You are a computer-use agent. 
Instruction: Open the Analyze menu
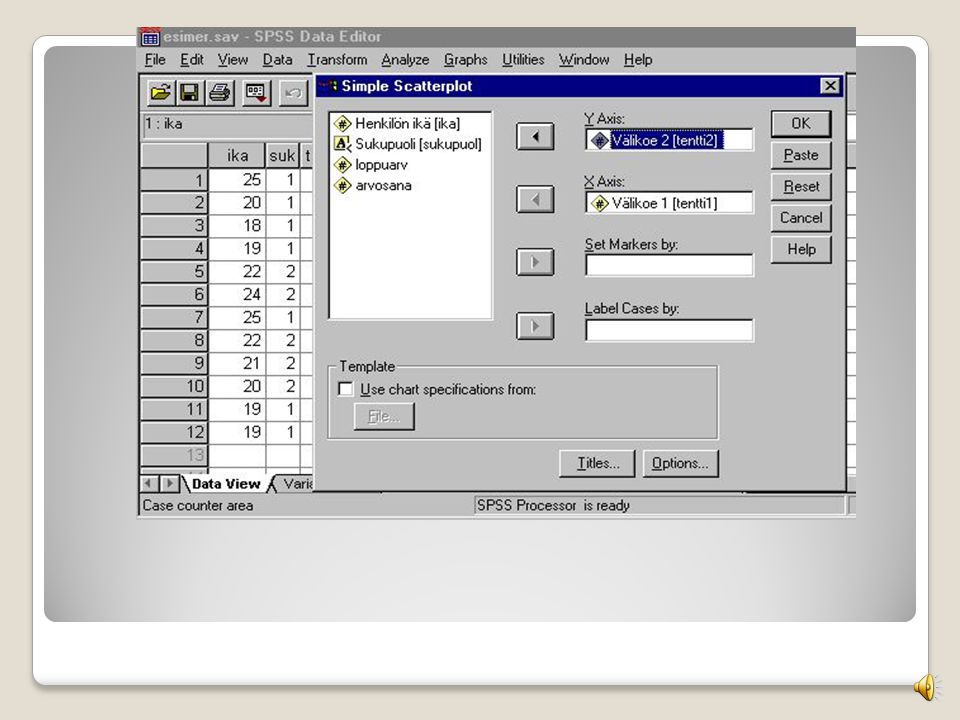(x=405, y=59)
